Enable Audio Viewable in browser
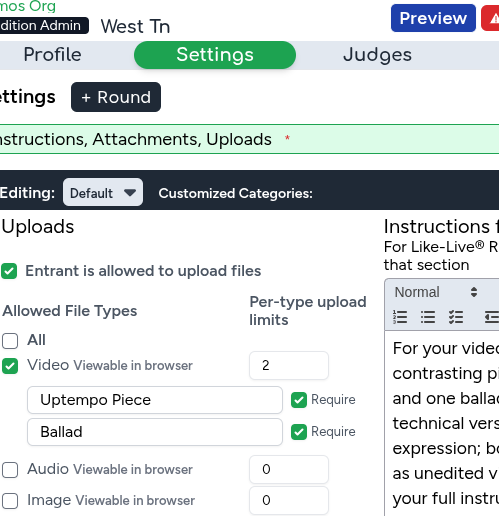499x516 pixels. pos(10,470)
